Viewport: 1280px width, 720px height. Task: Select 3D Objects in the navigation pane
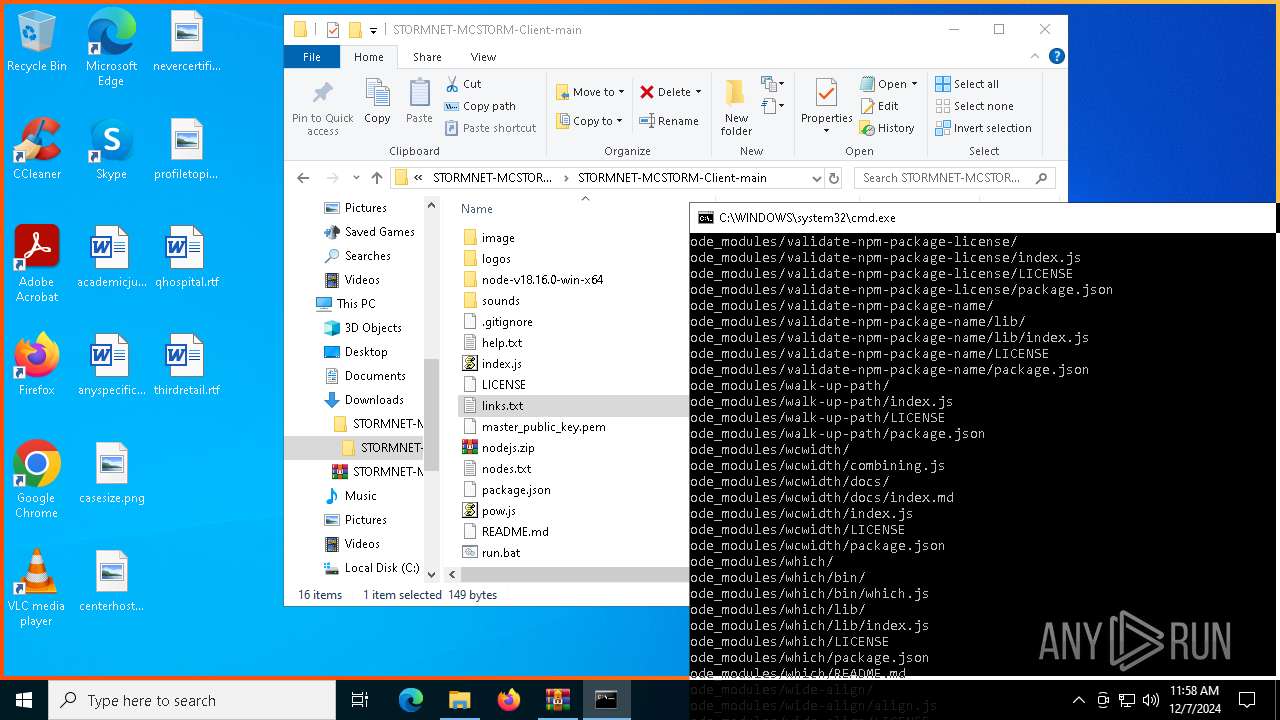[362, 328]
